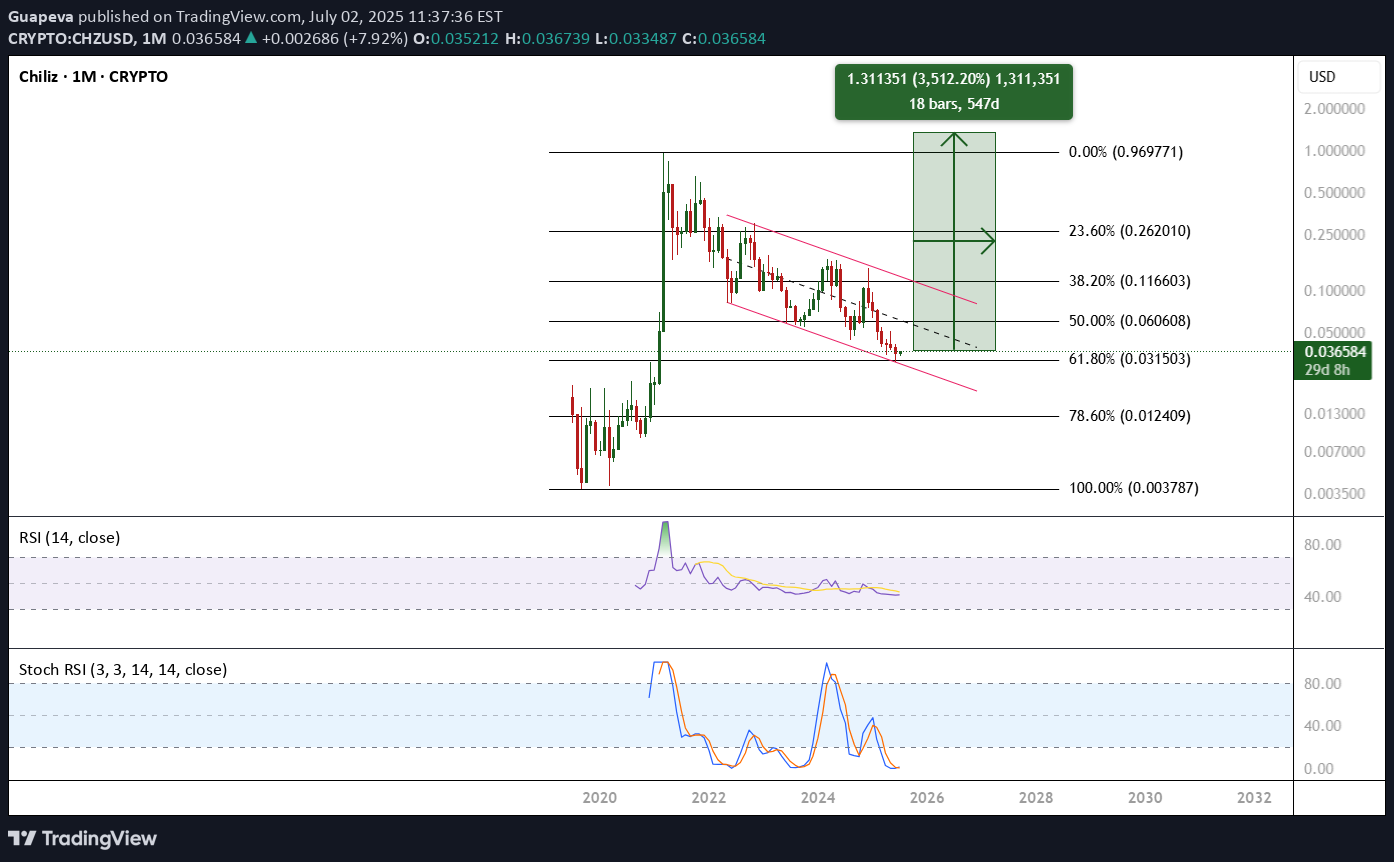Viewport: 1394px width, 862px height.
Task: Click the 2032 label on time axis
Action: tap(1254, 798)
